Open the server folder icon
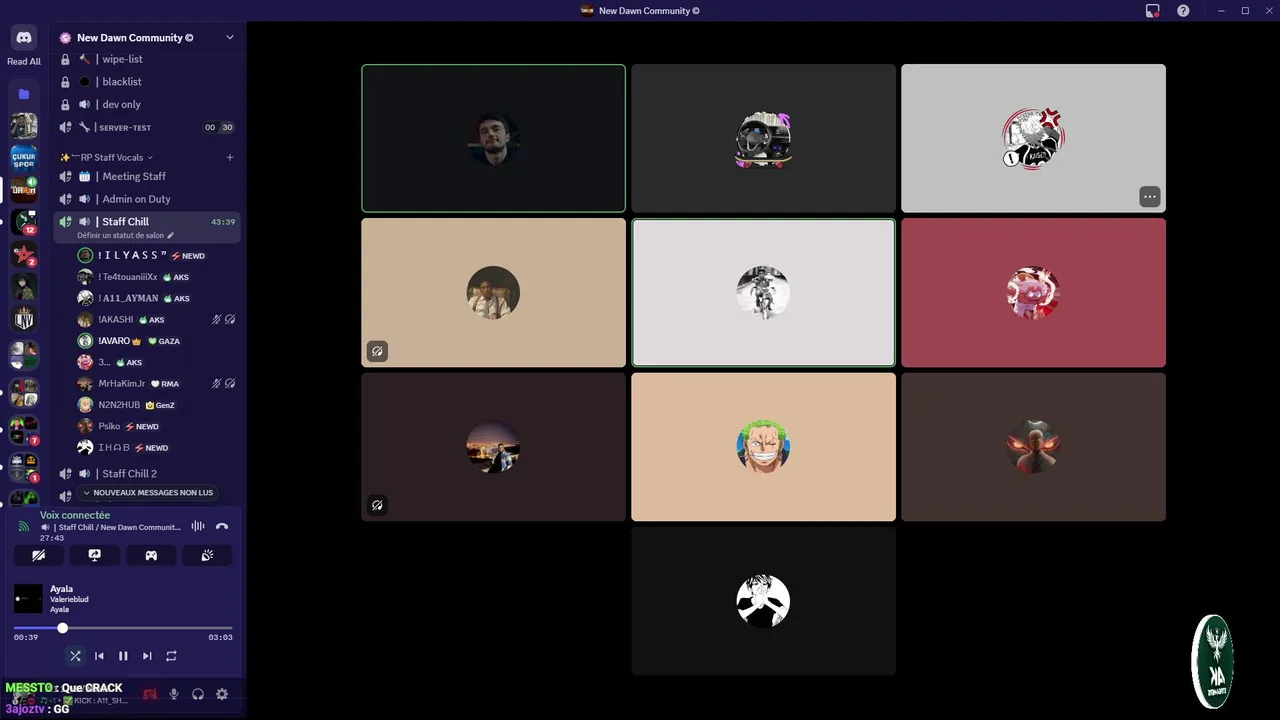The height and width of the screenshot is (720, 1280). point(24,94)
